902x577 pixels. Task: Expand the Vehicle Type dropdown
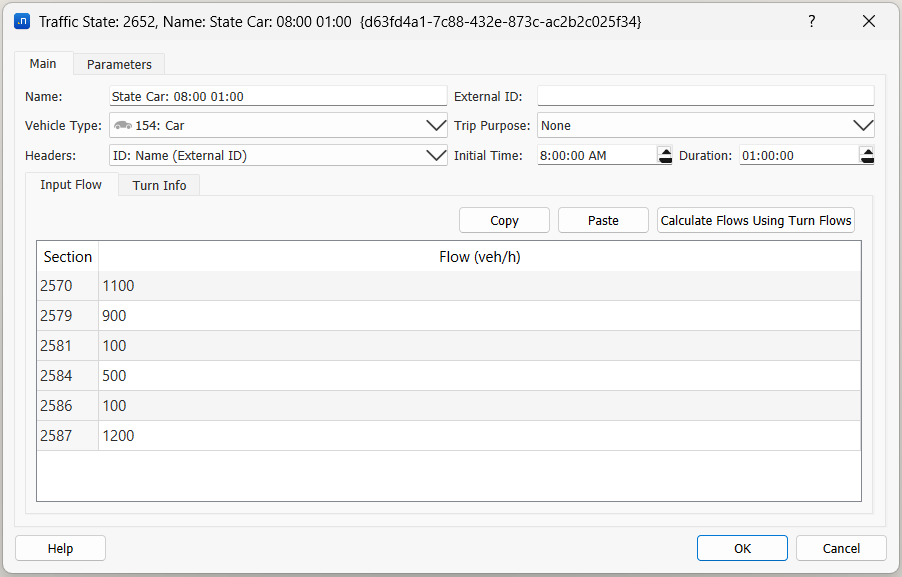pos(436,126)
